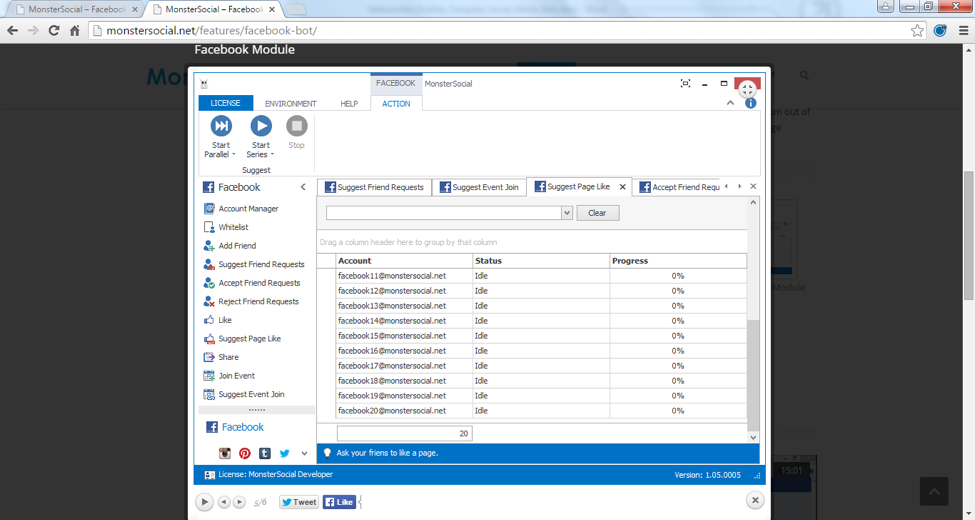
Task: Select the Instagram module icon
Action: tap(225, 453)
